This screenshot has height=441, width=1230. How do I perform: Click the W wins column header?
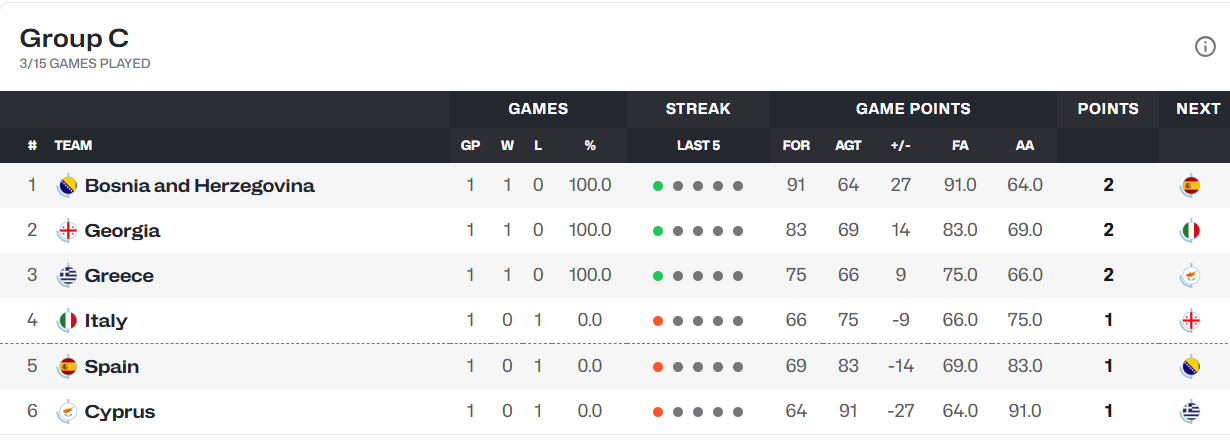click(x=507, y=145)
